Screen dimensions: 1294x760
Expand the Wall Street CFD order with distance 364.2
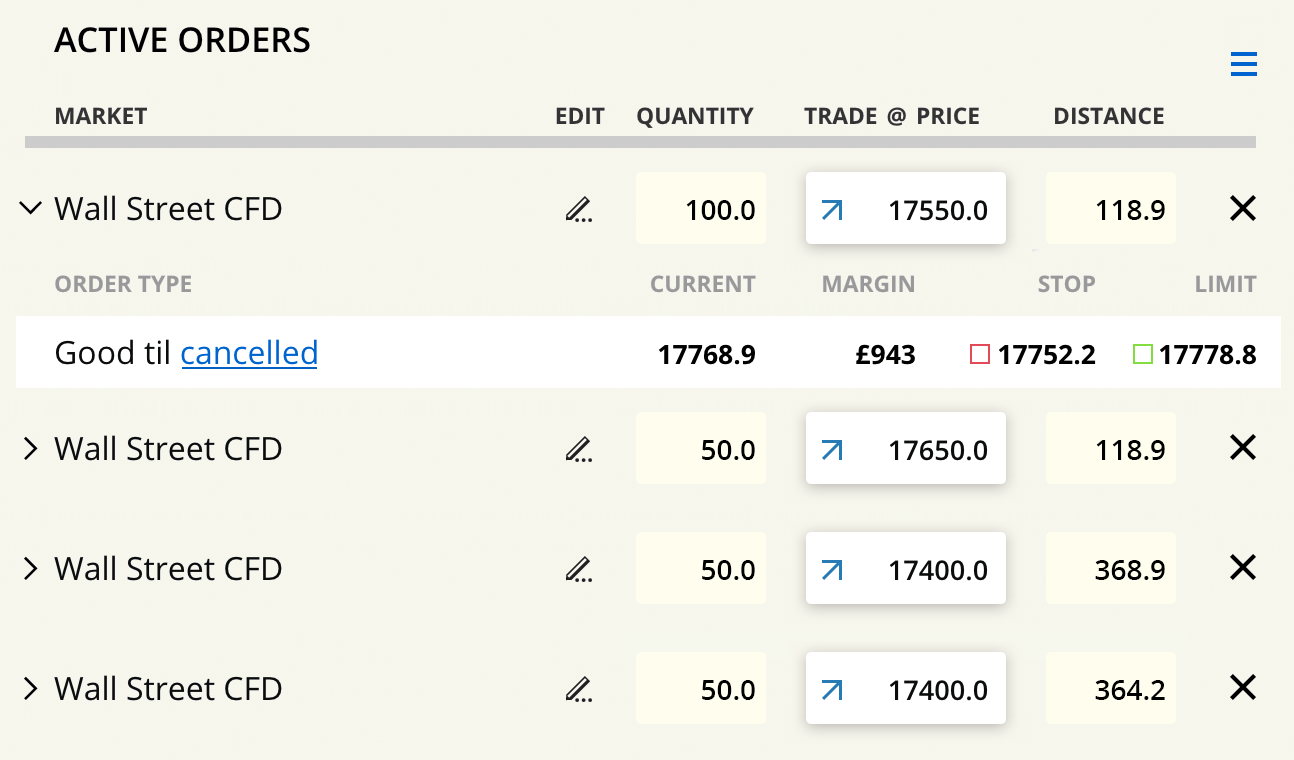click(31, 689)
